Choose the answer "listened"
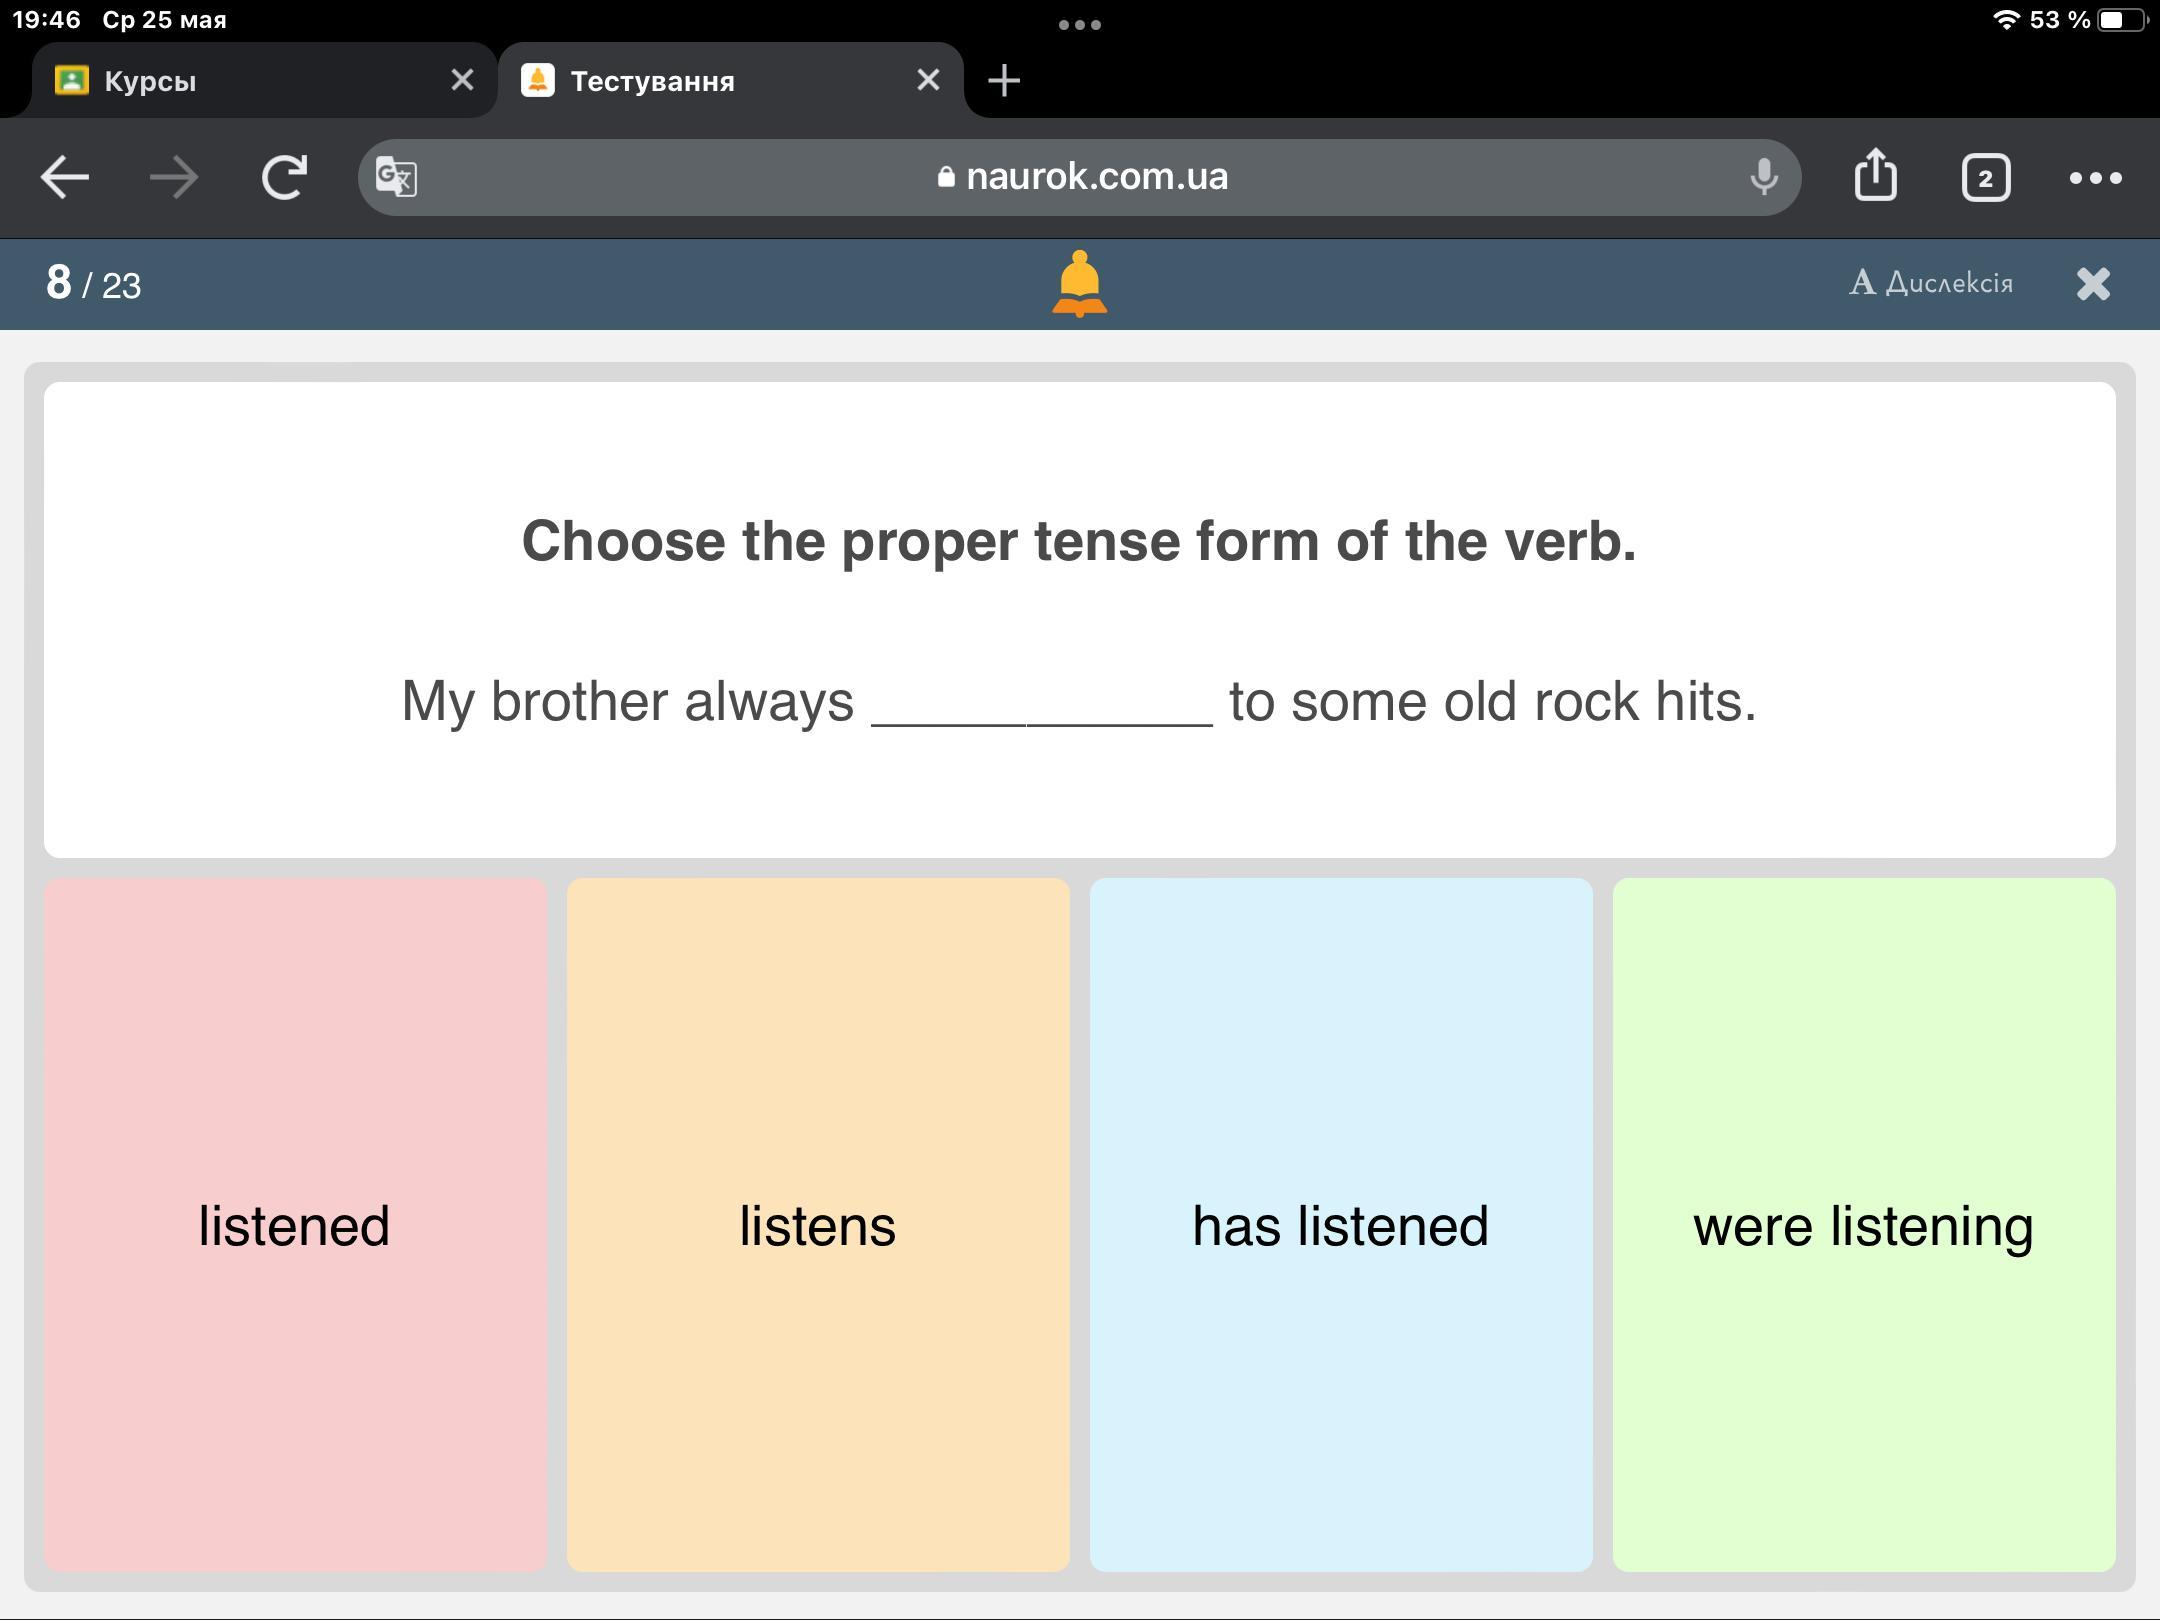Viewport: 2160px width, 1620px height. (295, 1224)
